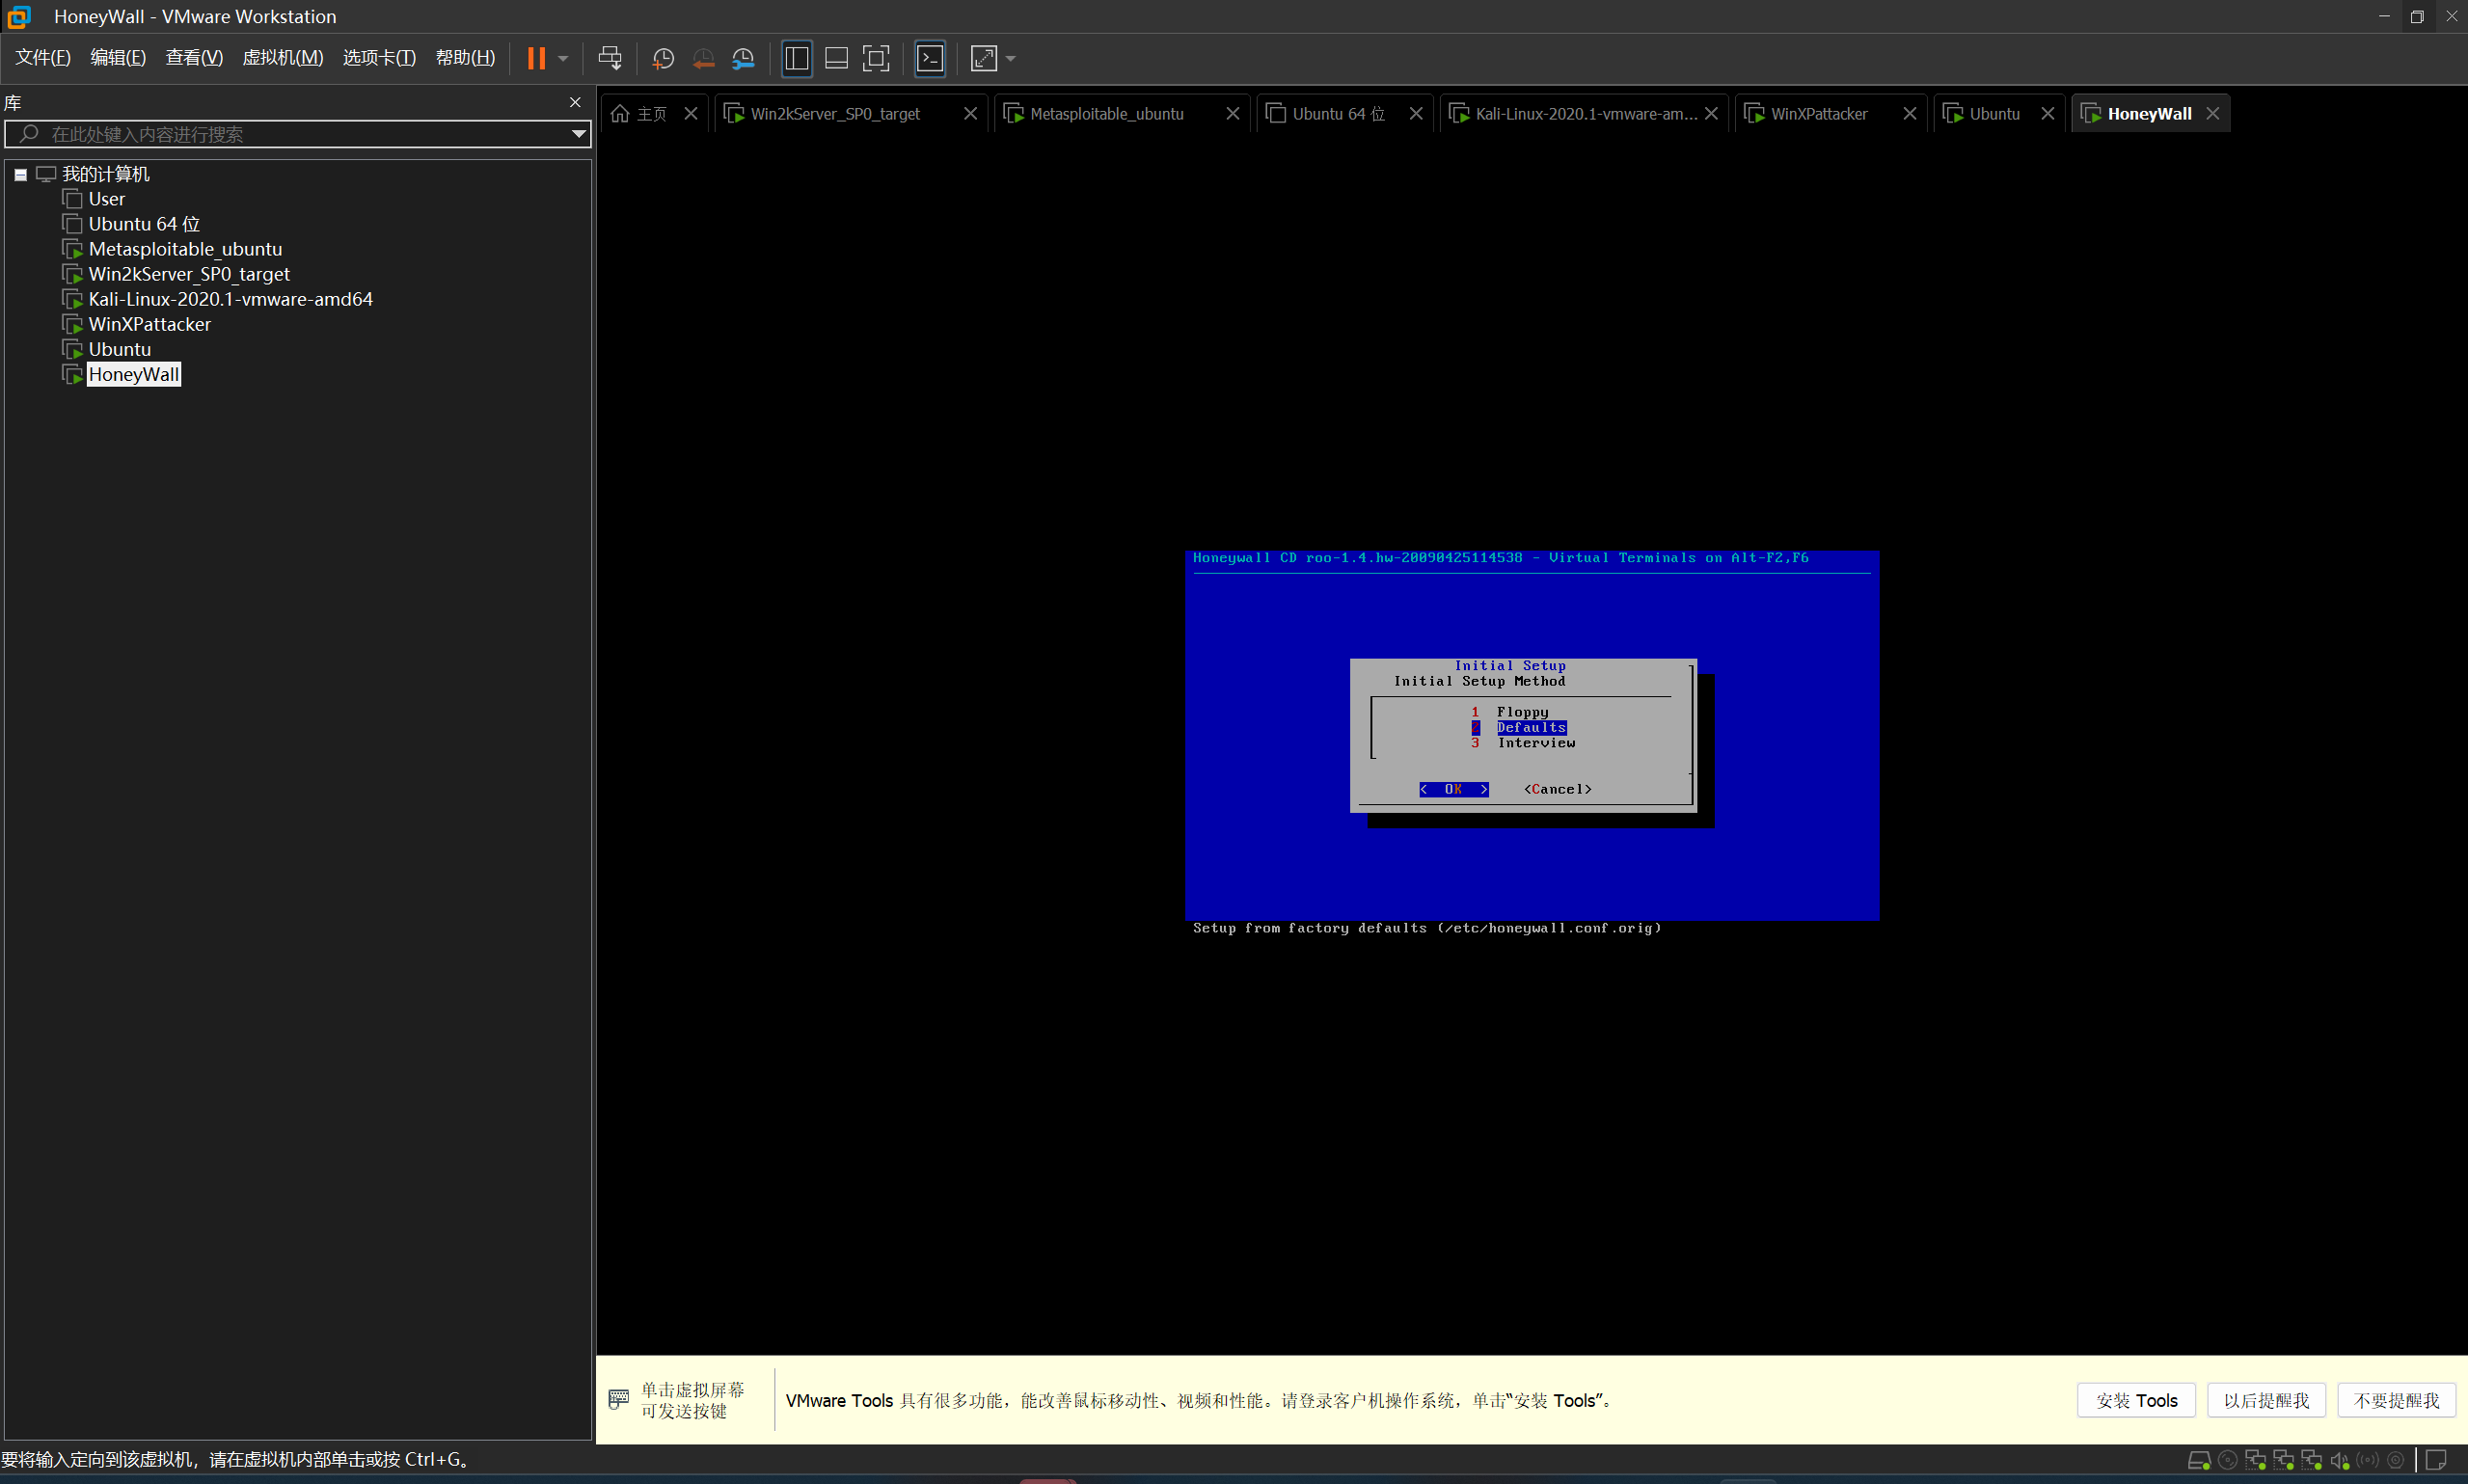
Task: Close the 主页 home tab
Action: (x=691, y=114)
